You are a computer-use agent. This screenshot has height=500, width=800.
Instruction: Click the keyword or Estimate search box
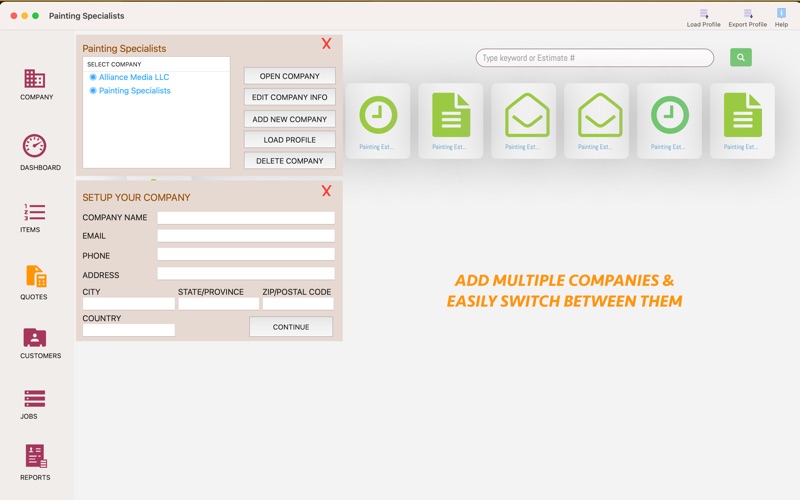tap(594, 58)
